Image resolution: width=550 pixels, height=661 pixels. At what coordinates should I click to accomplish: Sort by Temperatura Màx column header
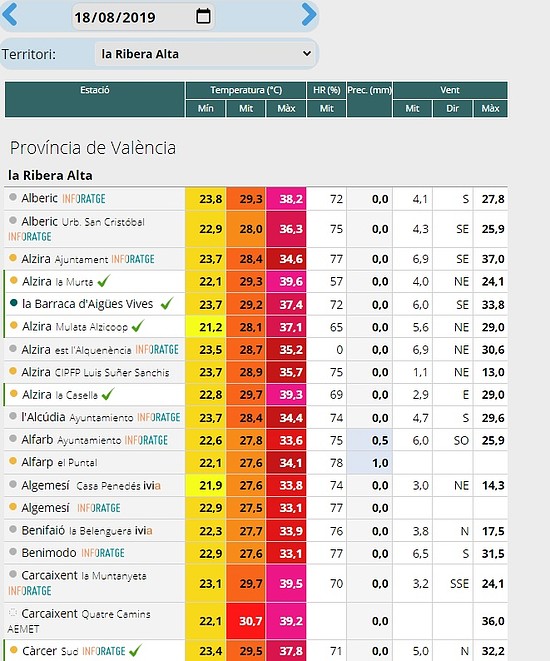pyautogui.click(x=286, y=109)
